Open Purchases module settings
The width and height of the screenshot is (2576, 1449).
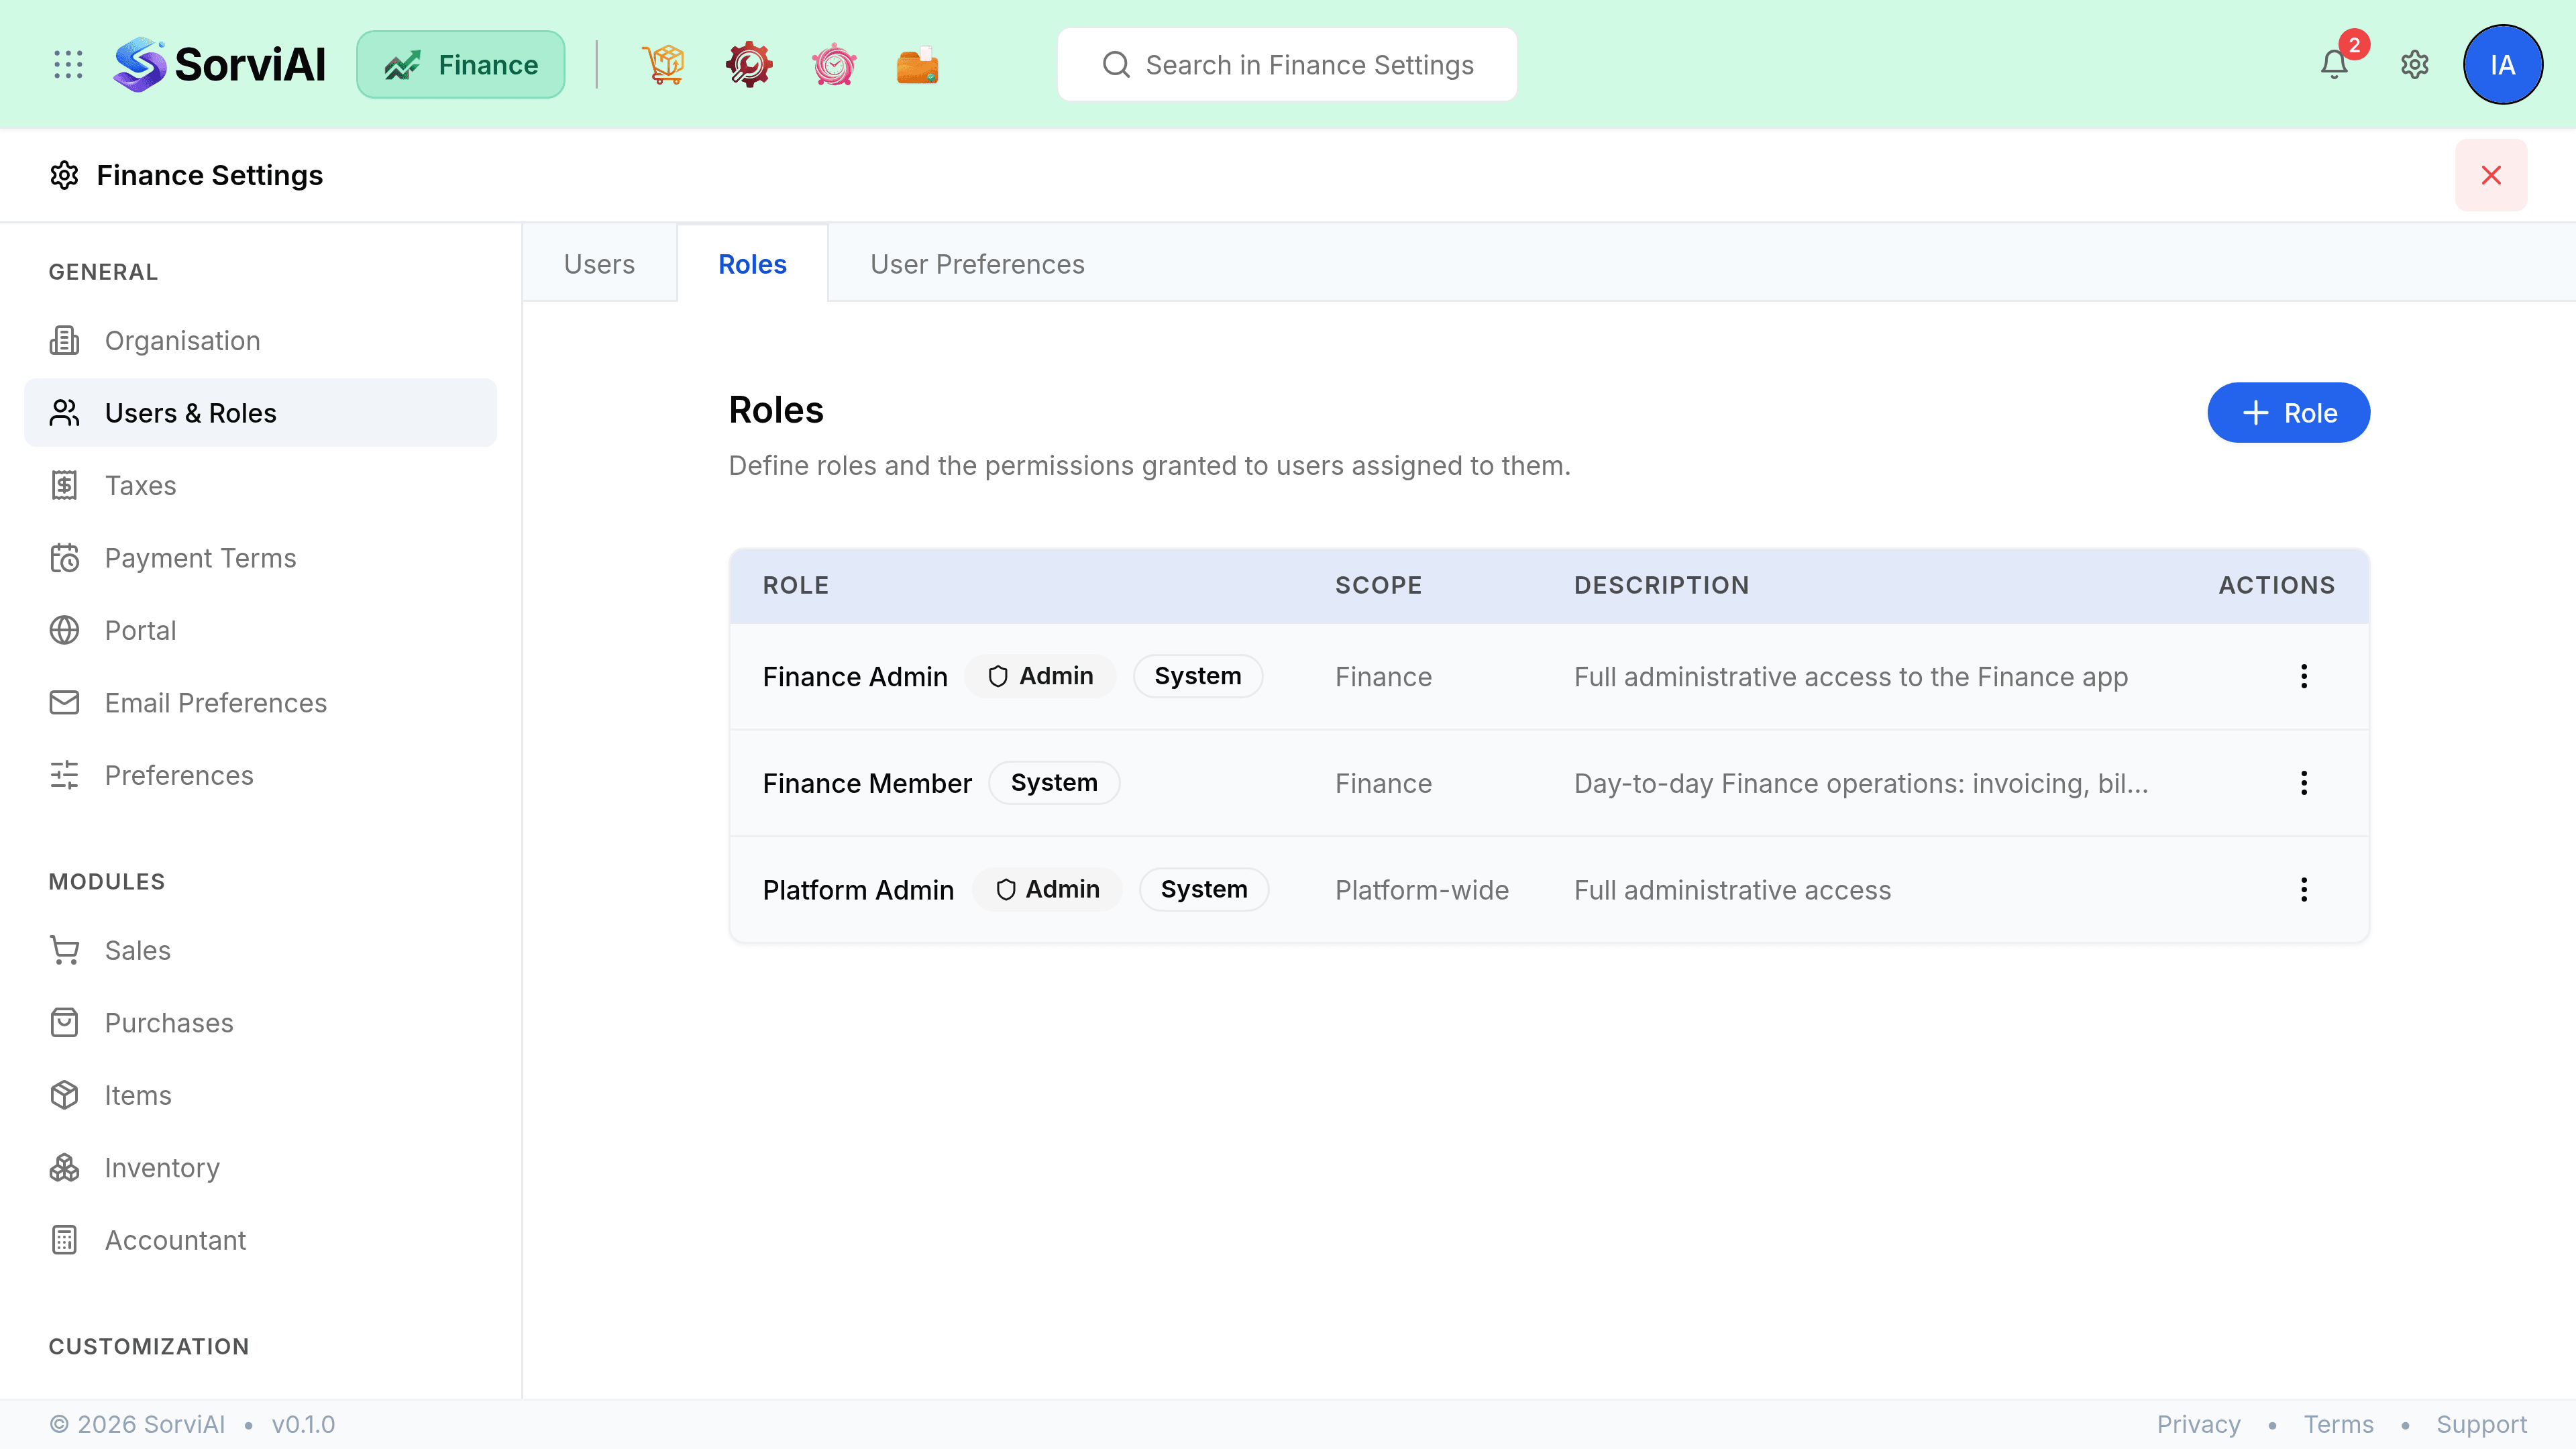click(x=260, y=1023)
